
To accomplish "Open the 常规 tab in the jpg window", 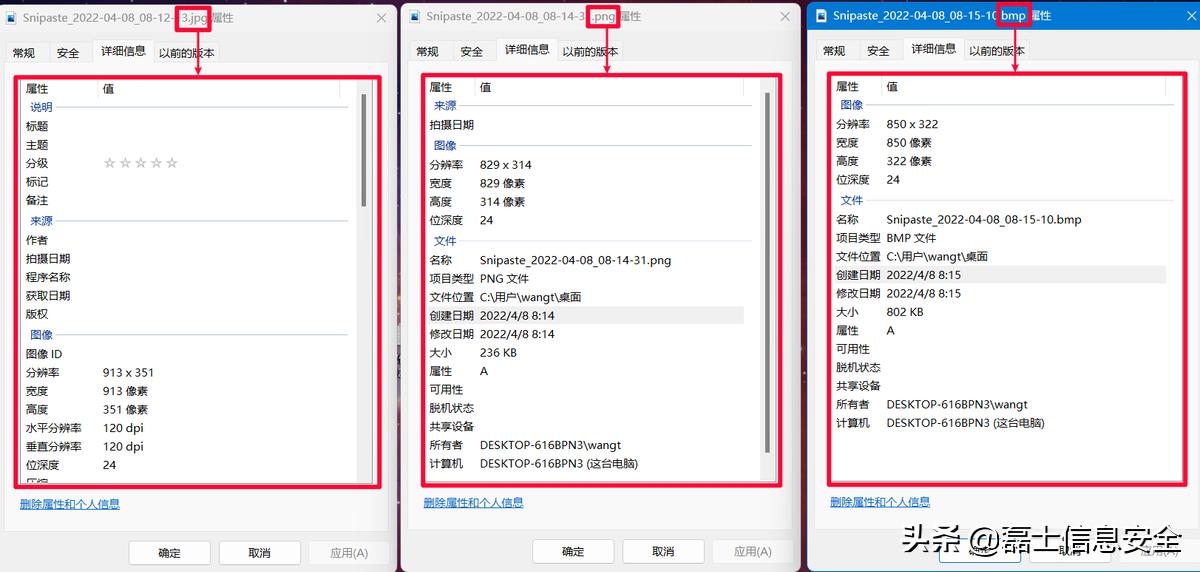I will click(23, 53).
